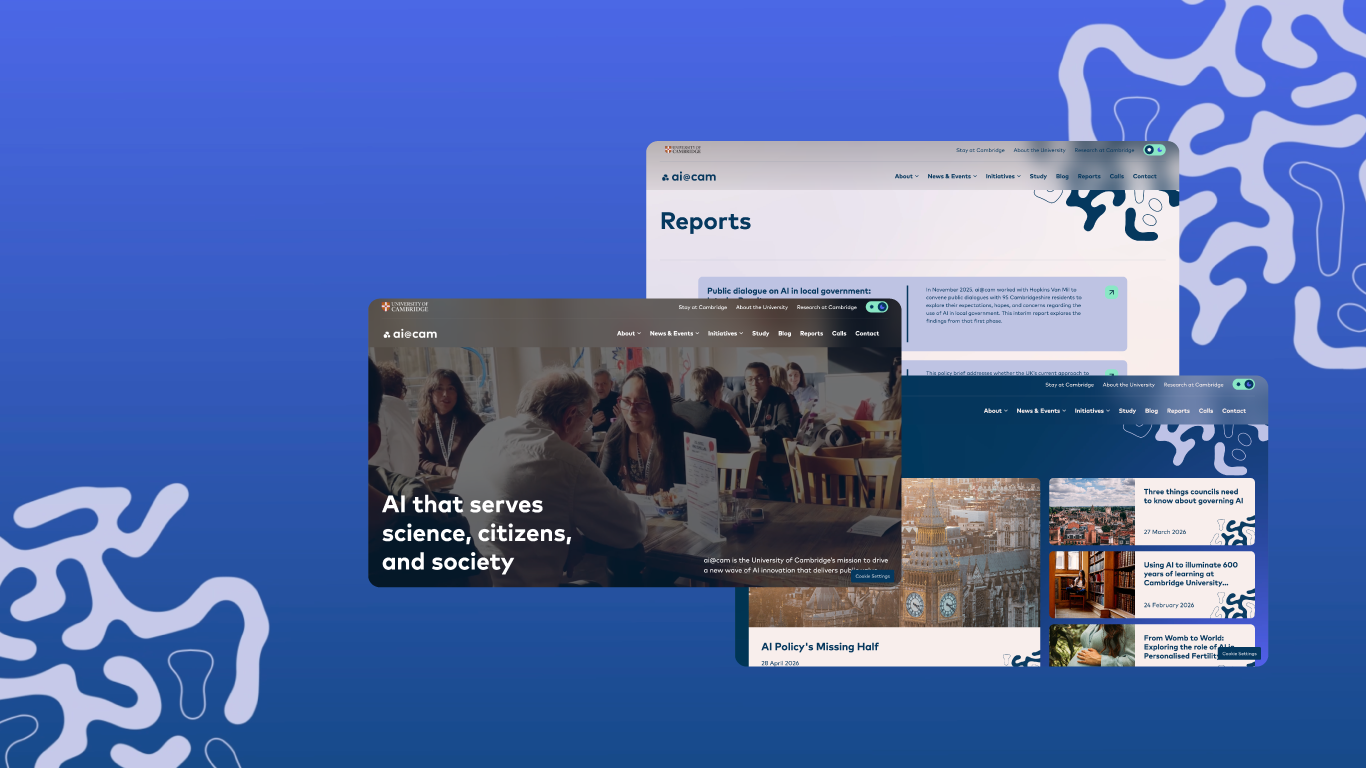Viewport: 1366px width, 768px height.
Task: Expand News & Events dropdown on hero homepage
Action: click(674, 333)
